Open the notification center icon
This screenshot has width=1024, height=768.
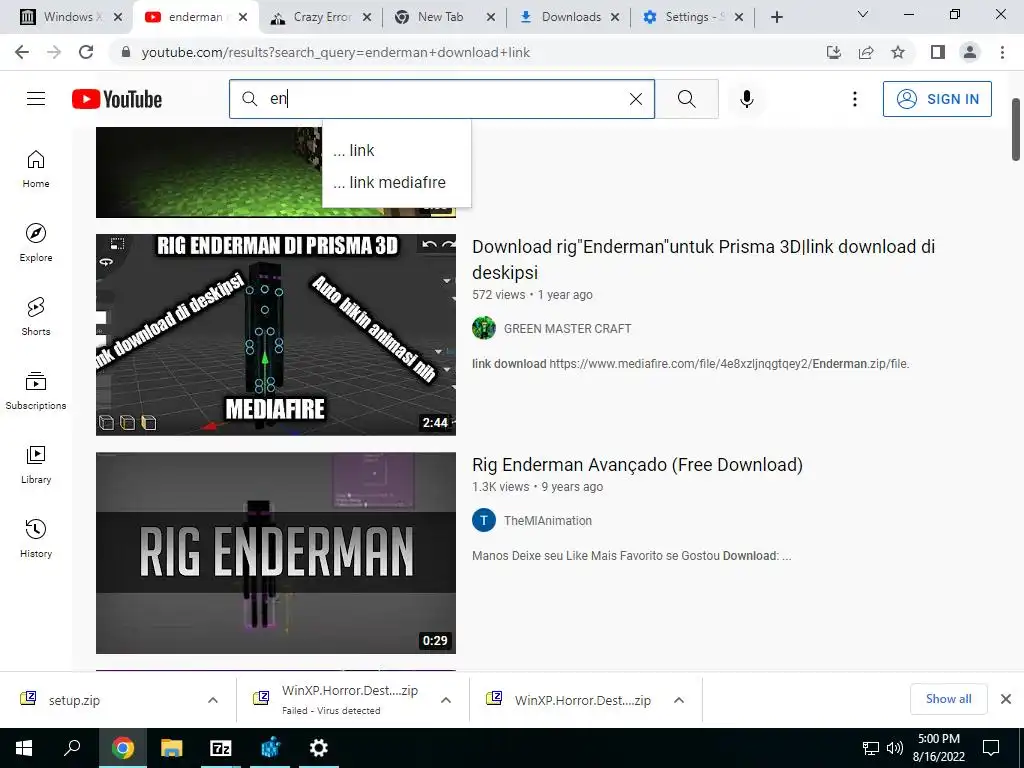[991, 748]
